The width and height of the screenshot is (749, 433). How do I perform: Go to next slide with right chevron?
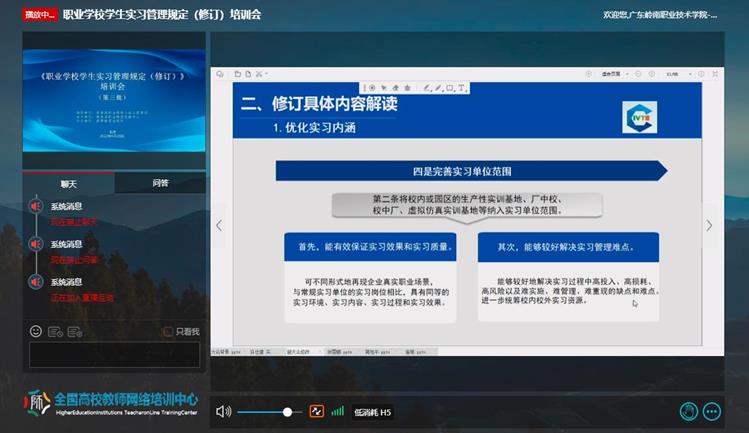(x=709, y=226)
